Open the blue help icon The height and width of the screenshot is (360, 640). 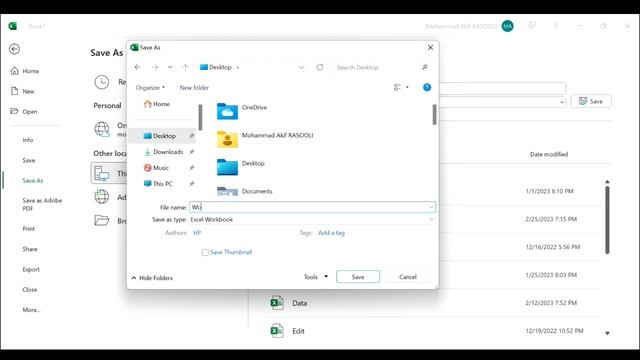click(427, 87)
